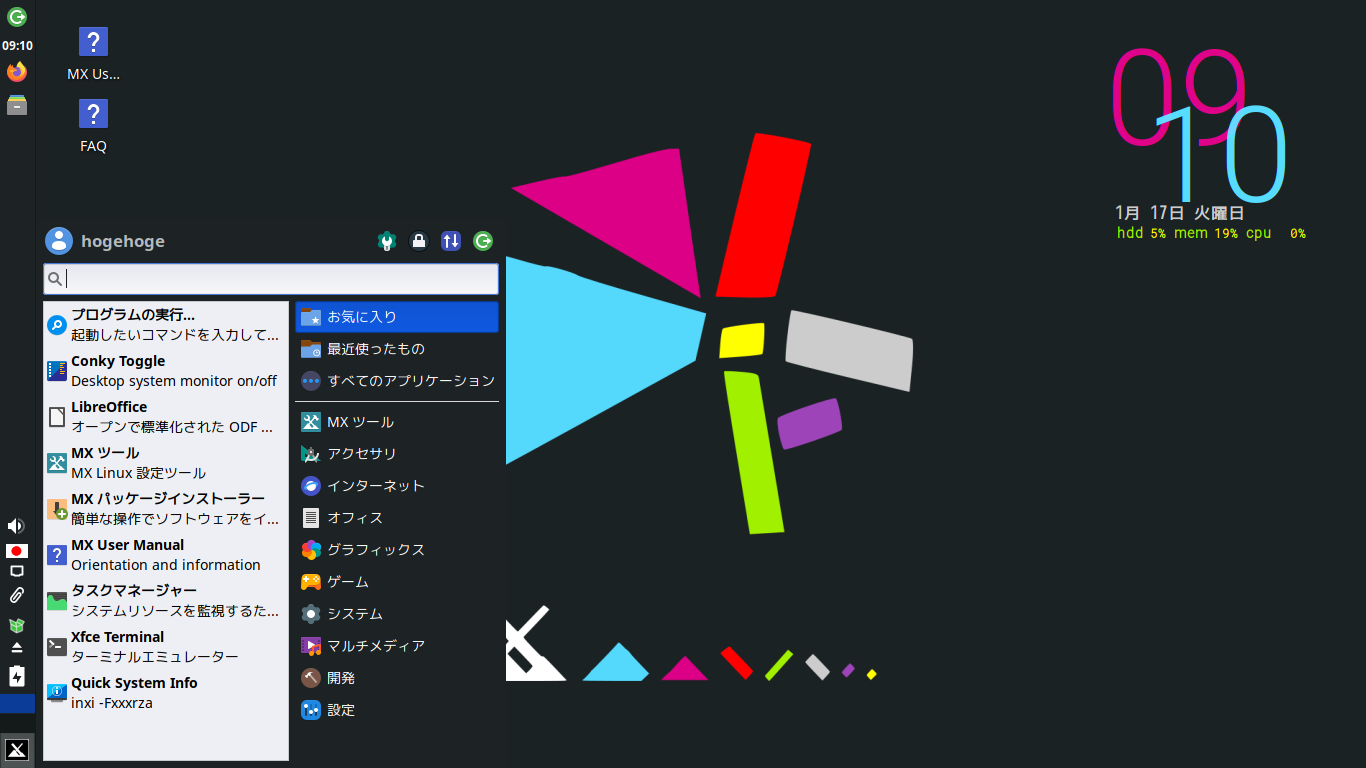Screen dimensions: 1366x768
Task: Open the clipboard manager paperclip icon
Action: click(x=17, y=596)
